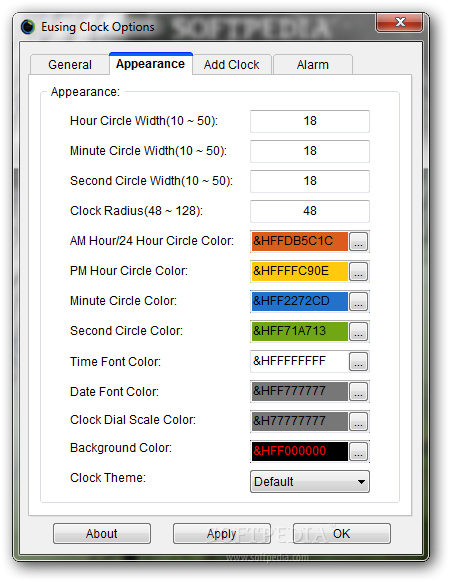This screenshot has width=450, height=582.
Task: Click the white &HFFFFFFFF color value
Action: click(300, 362)
